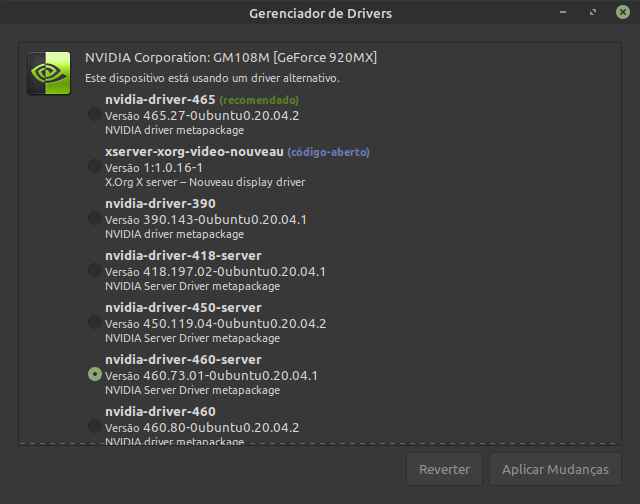Image resolution: width=640 pixels, height=504 pixels.
Task: Choose the nvidia-driver-460 driver at bottom
Action: pyautogui.click(x=95, y=426)
